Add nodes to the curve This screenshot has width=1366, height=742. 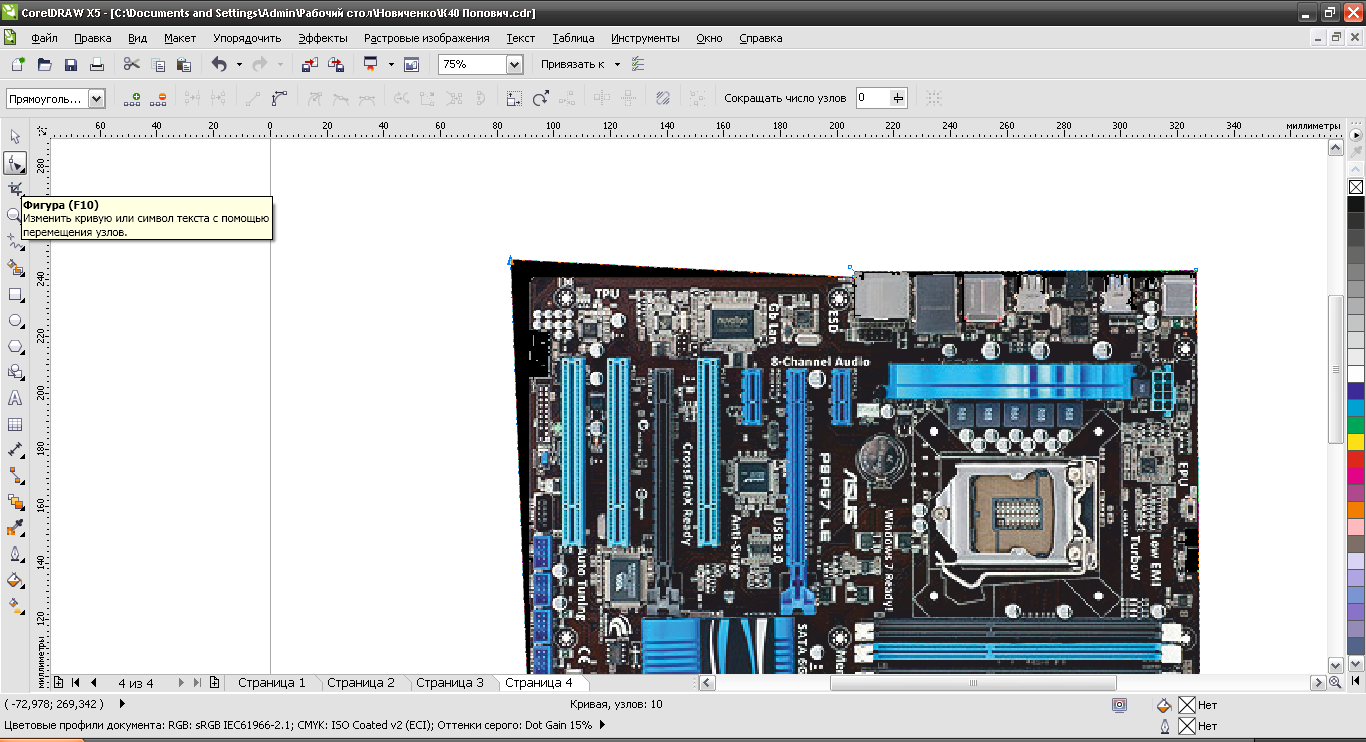tap(132, 98)
